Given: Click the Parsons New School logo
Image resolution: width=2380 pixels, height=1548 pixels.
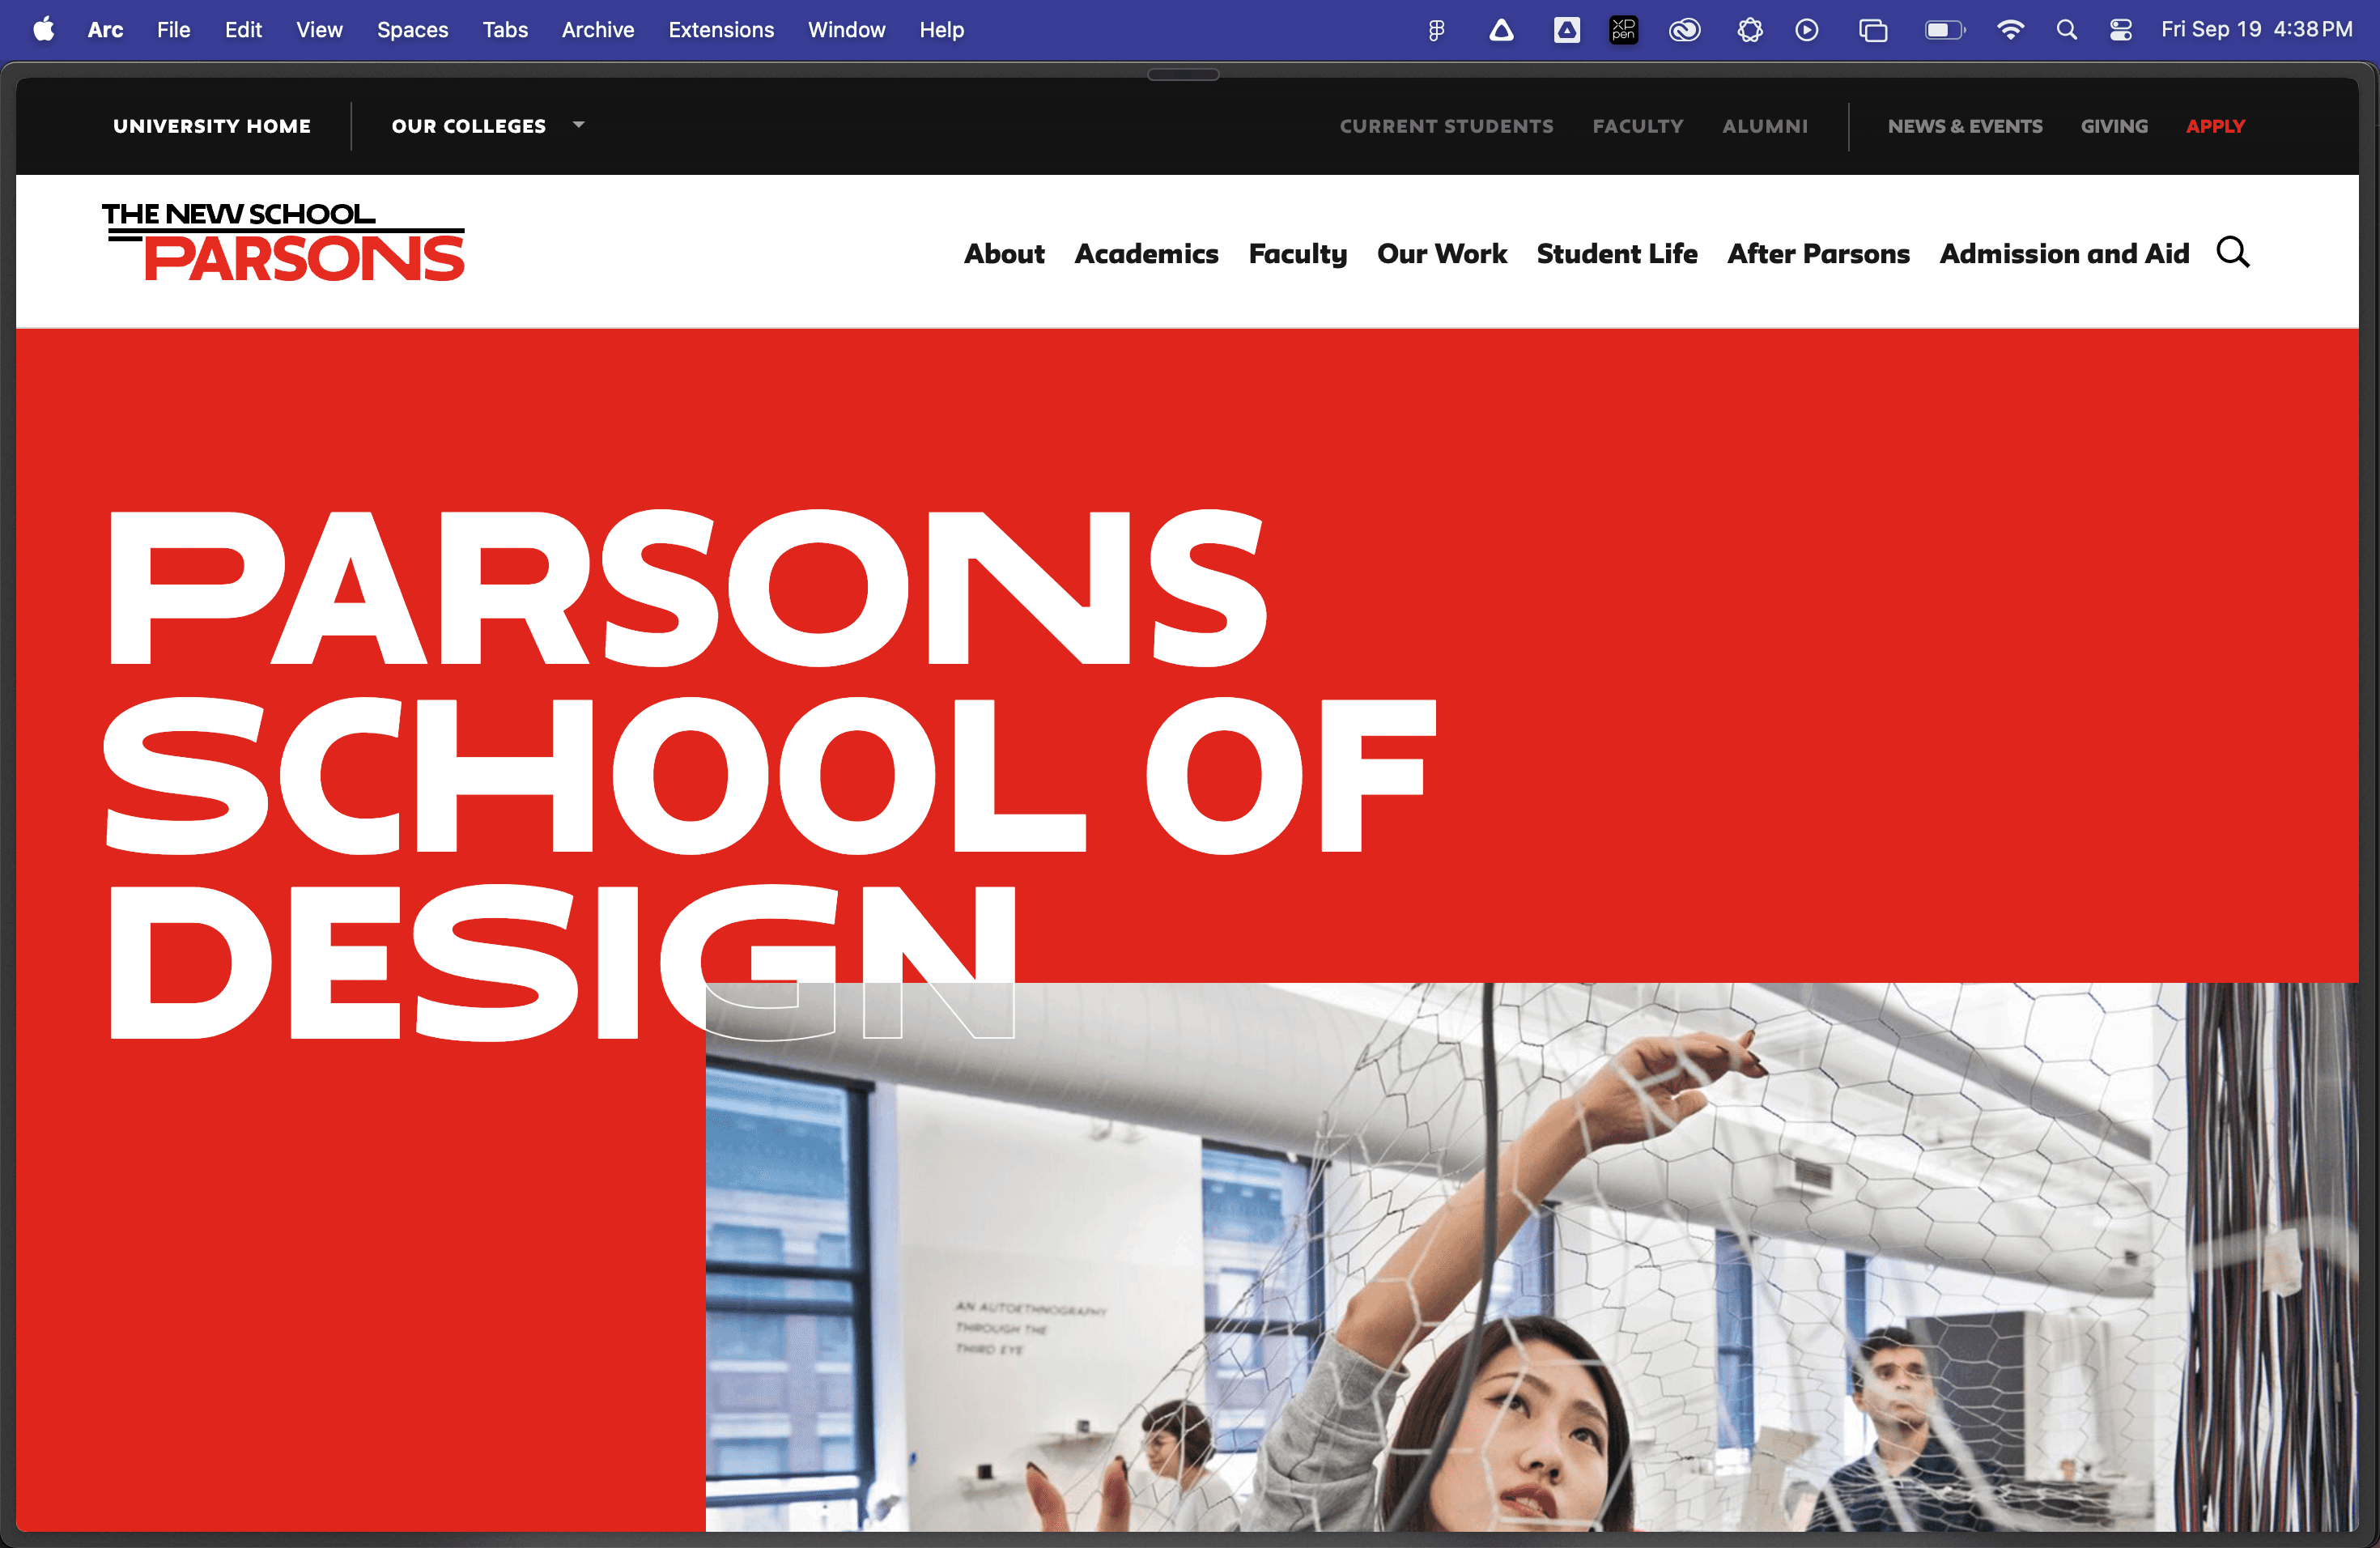Looking at the screenshot, I should (283, 242).
